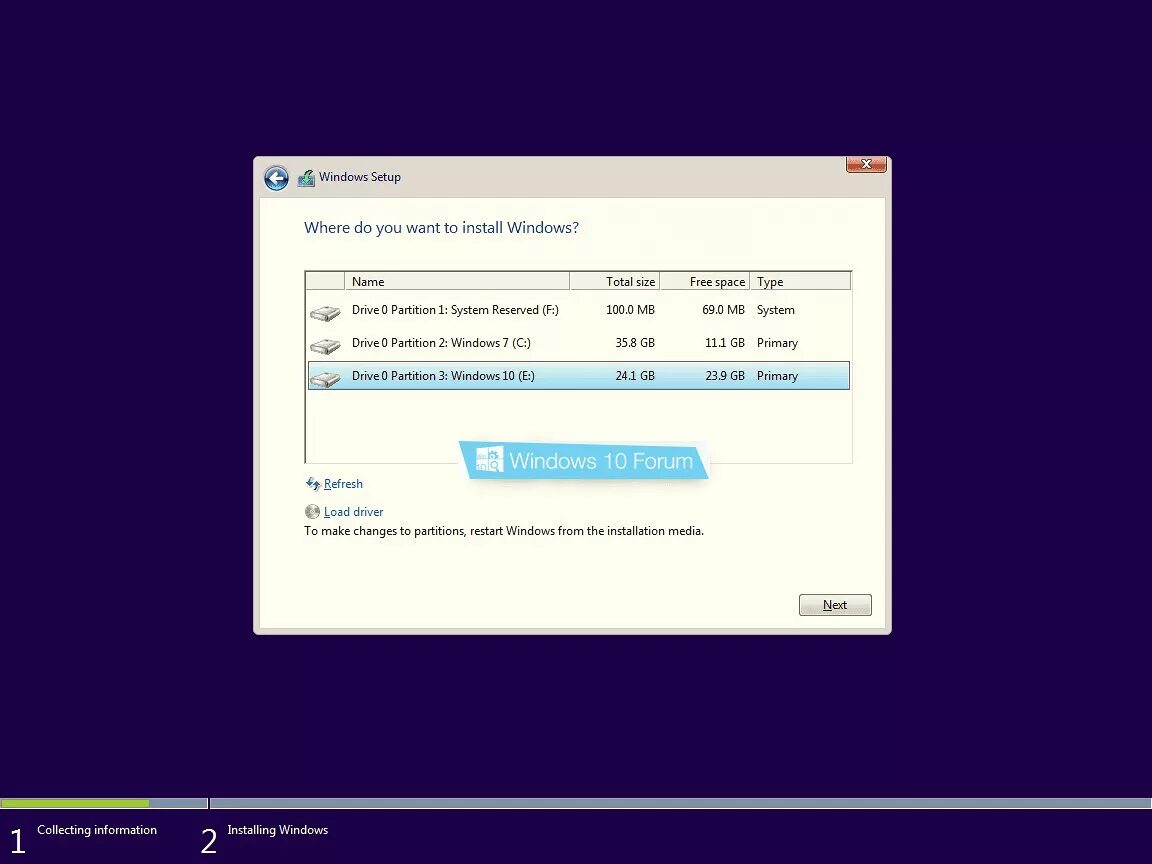The width and height of the screenshot is (1152, 864).
Task: Refresh the partition list
Action: (343, 483)
